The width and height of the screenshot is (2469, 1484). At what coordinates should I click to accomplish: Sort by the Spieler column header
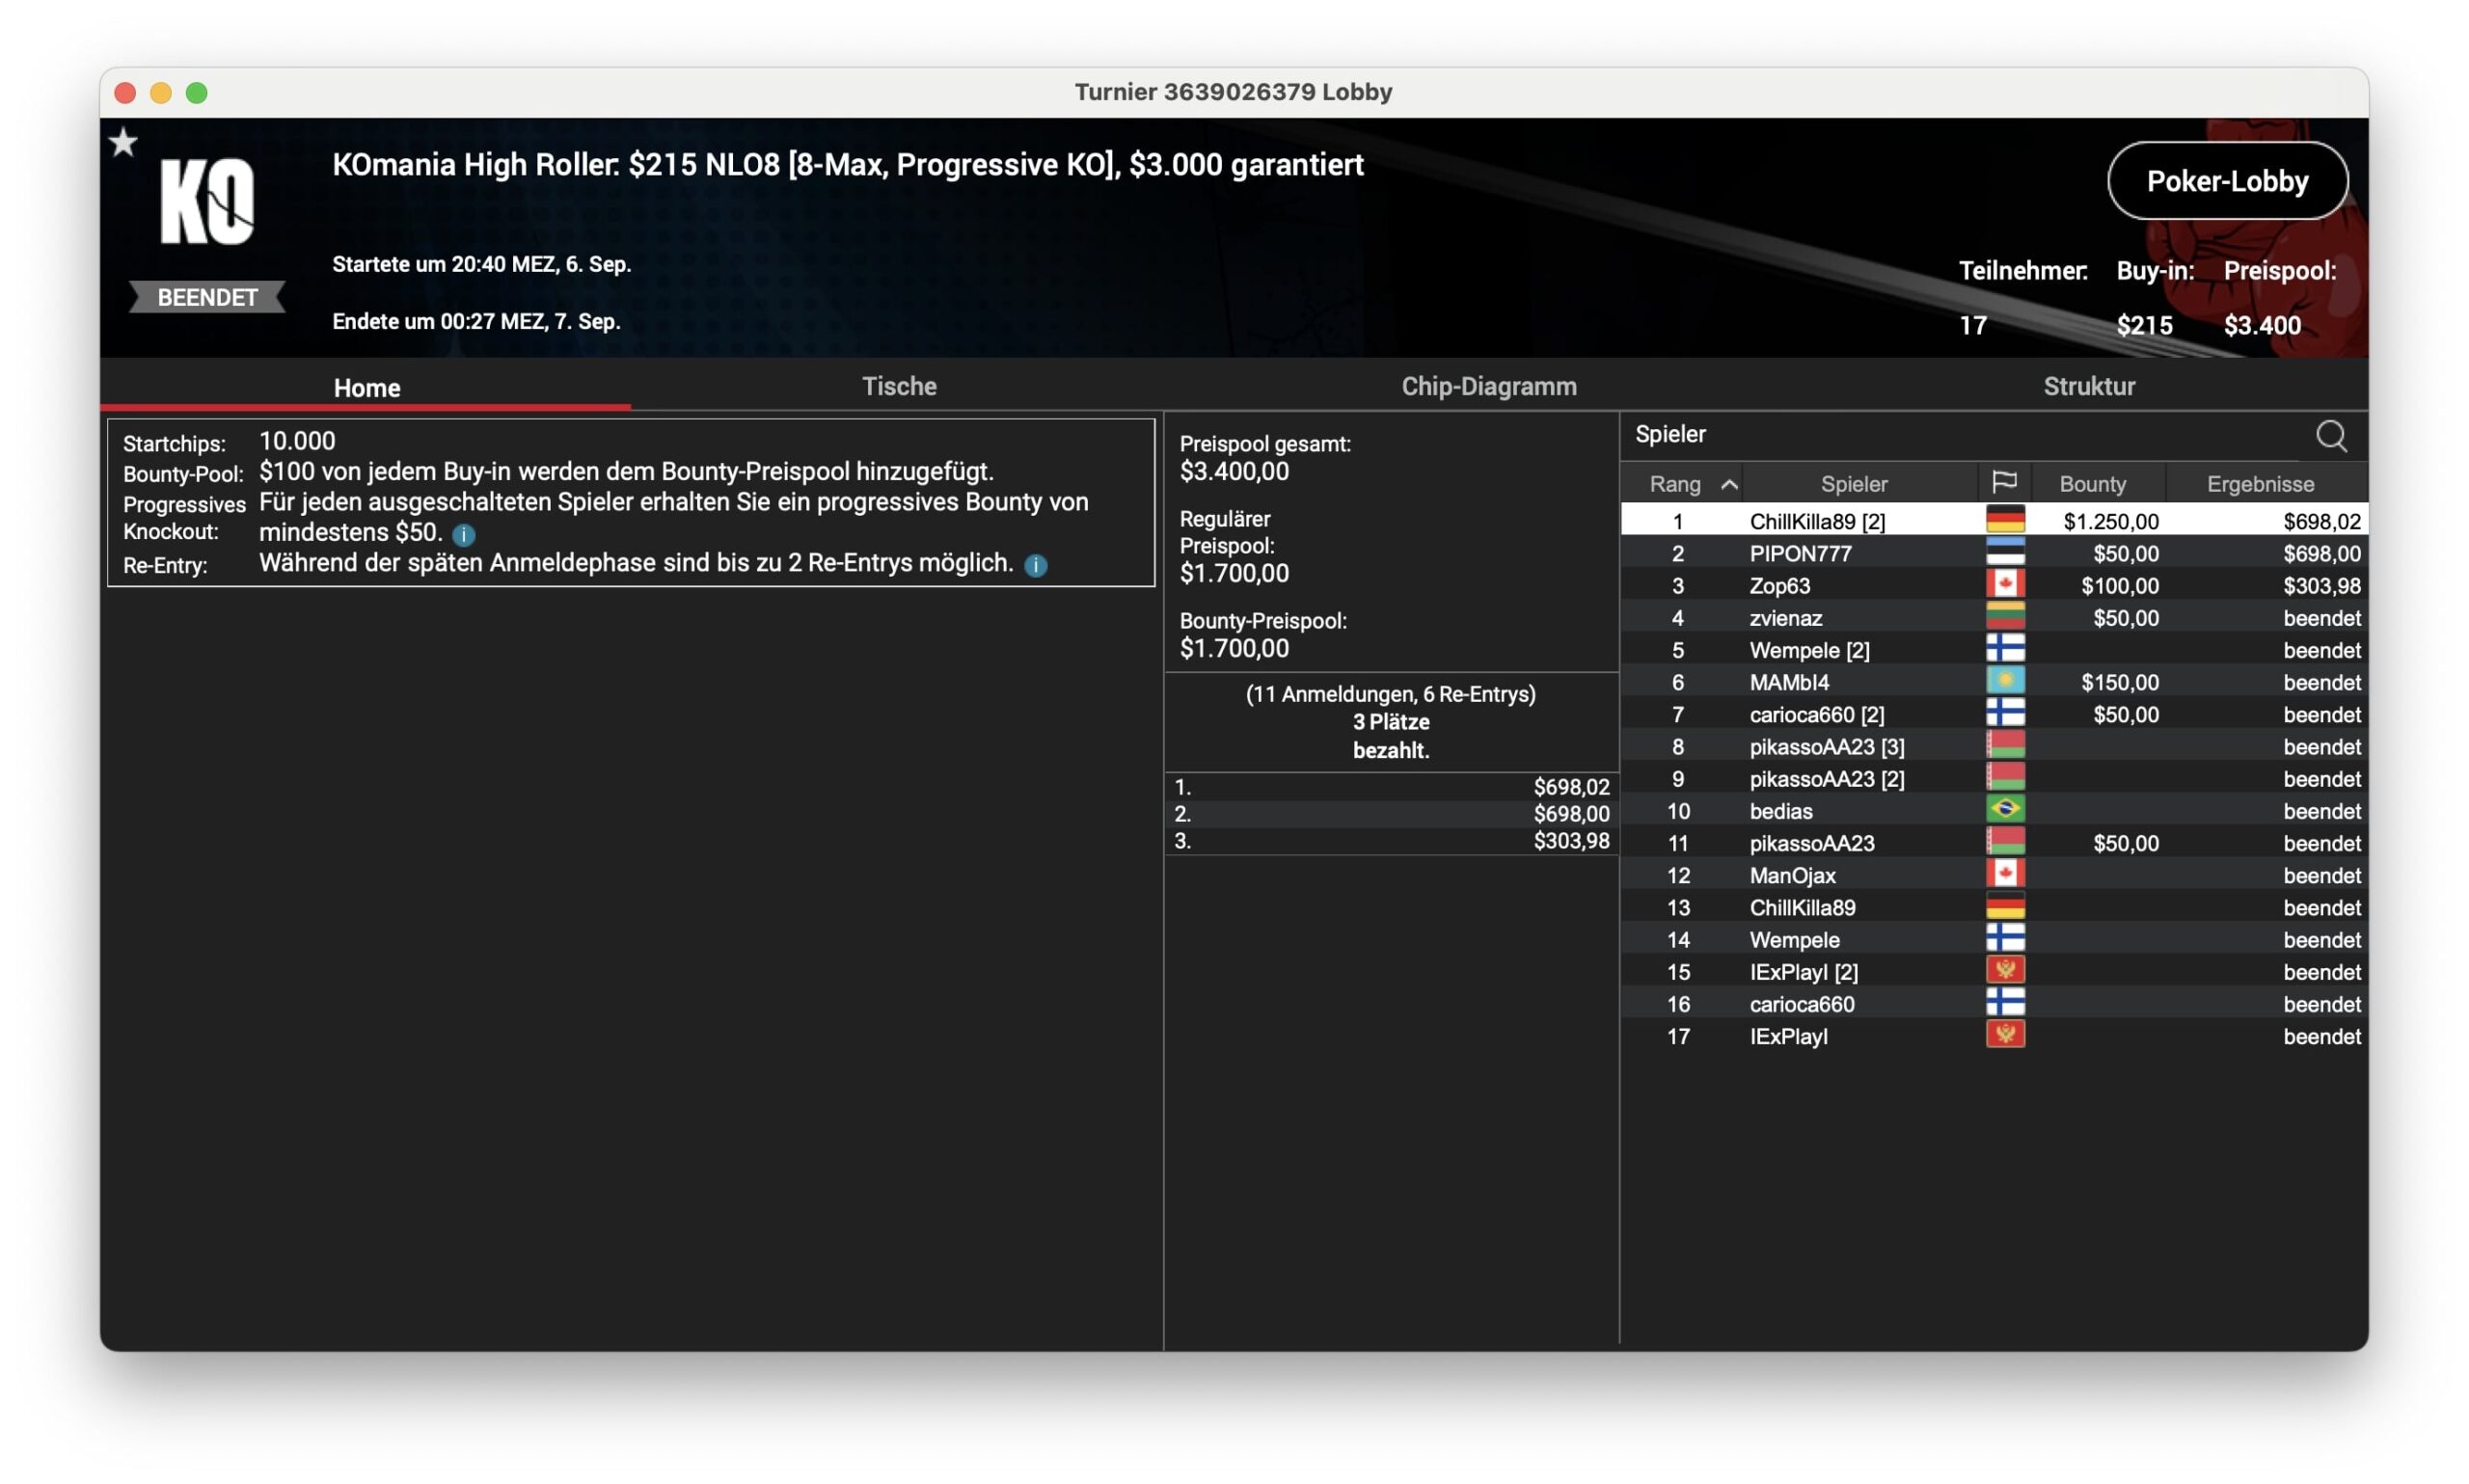click(1853, 484)
